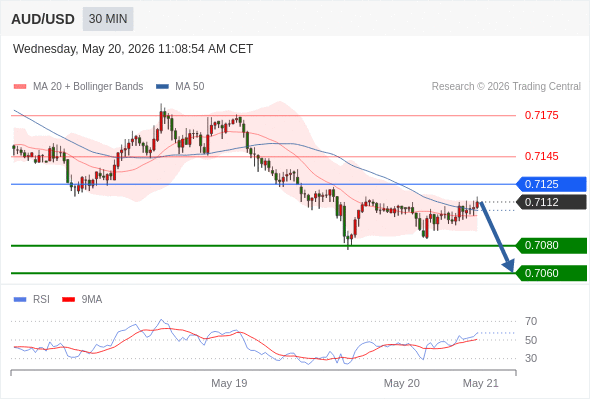Click the 0.7175 resistance label

541,115
